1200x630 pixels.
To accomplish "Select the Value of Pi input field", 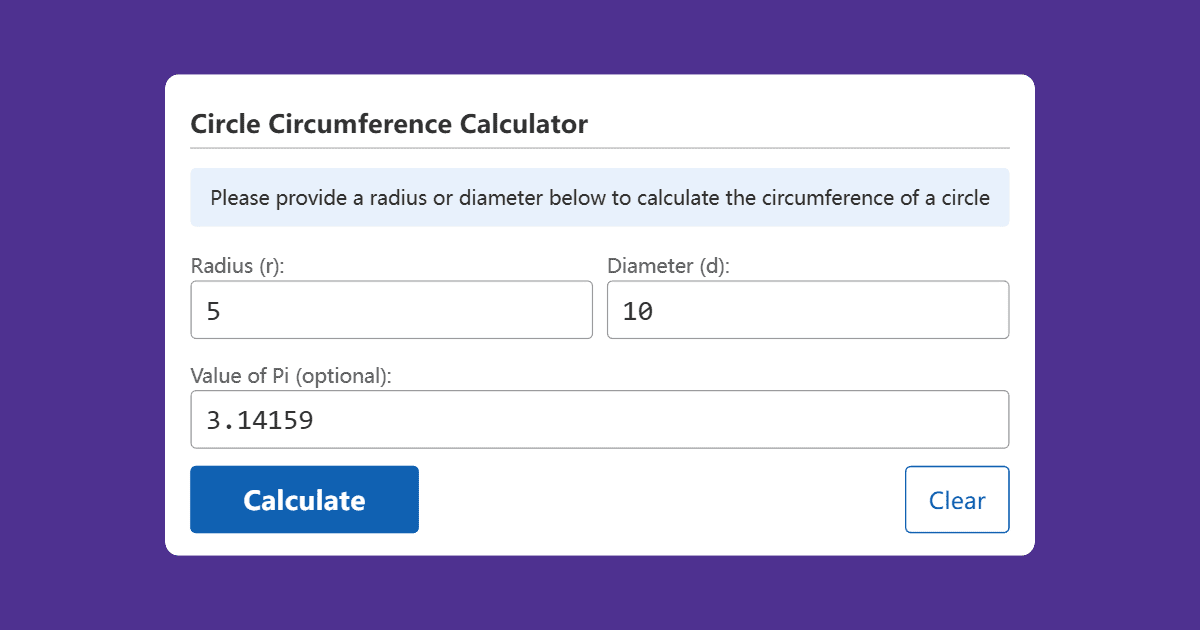I will [x=600, y=419].
